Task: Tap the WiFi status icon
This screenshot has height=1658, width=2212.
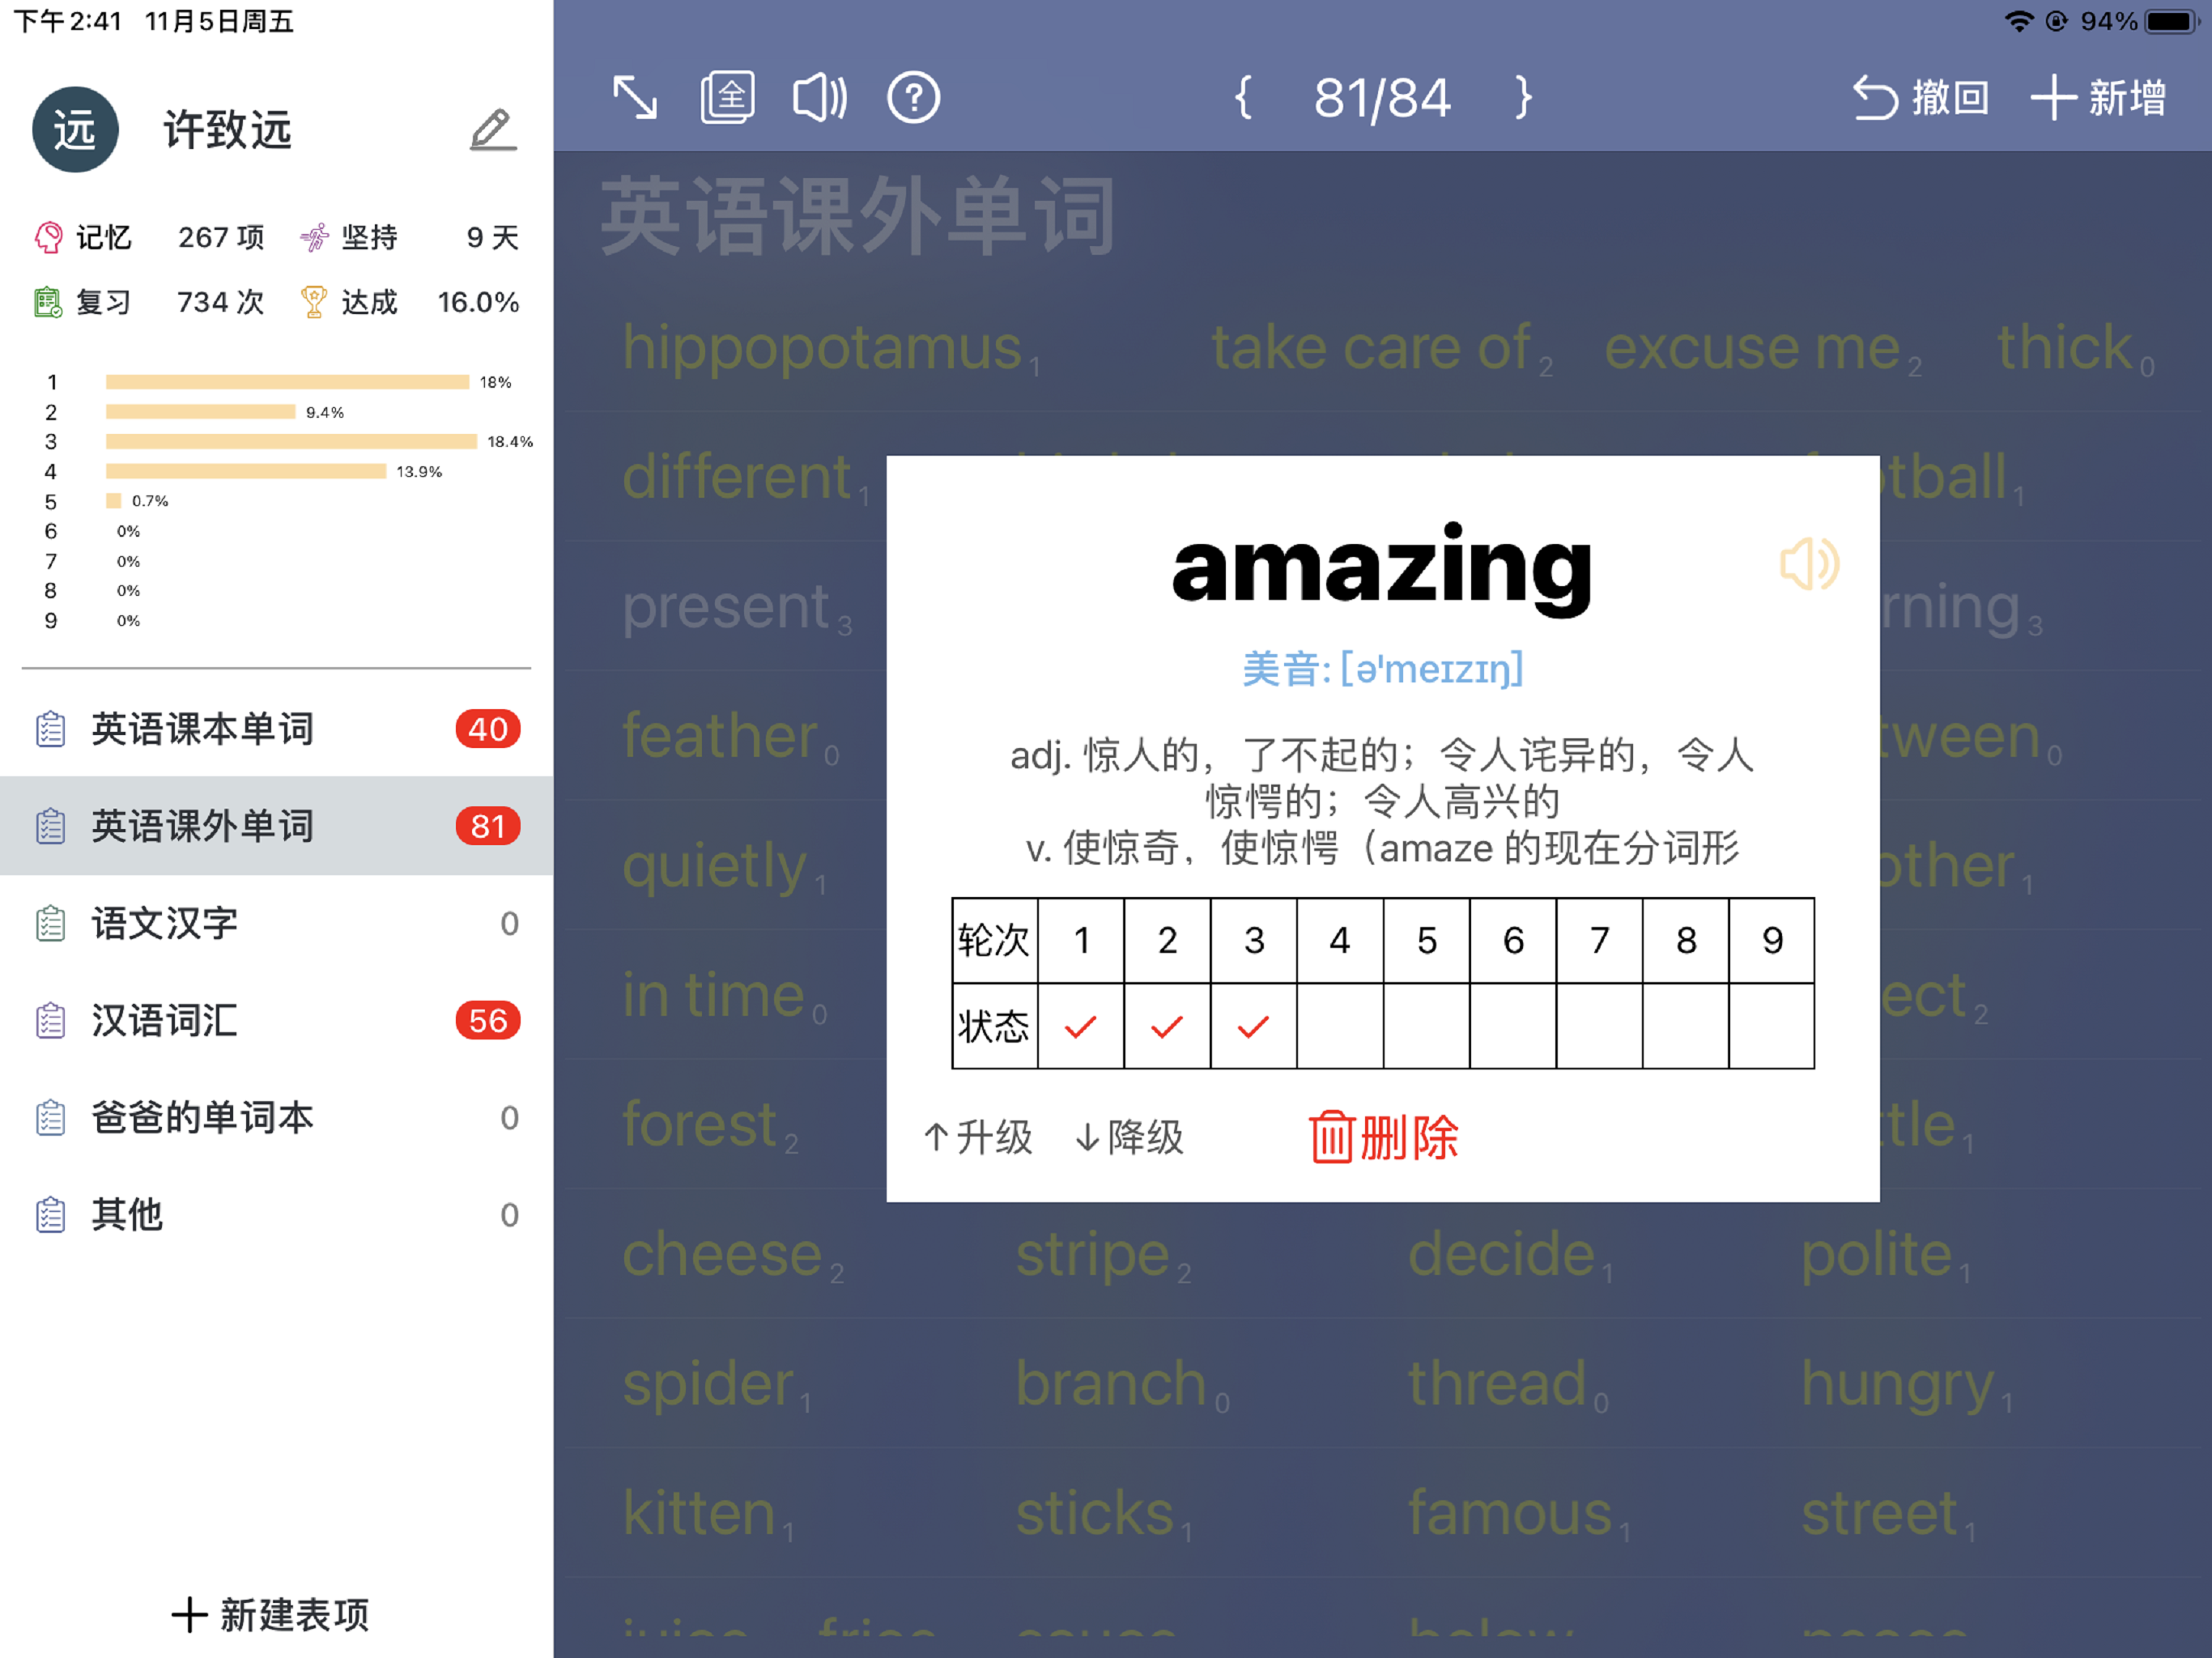Action: click(x=2019, y=21)
